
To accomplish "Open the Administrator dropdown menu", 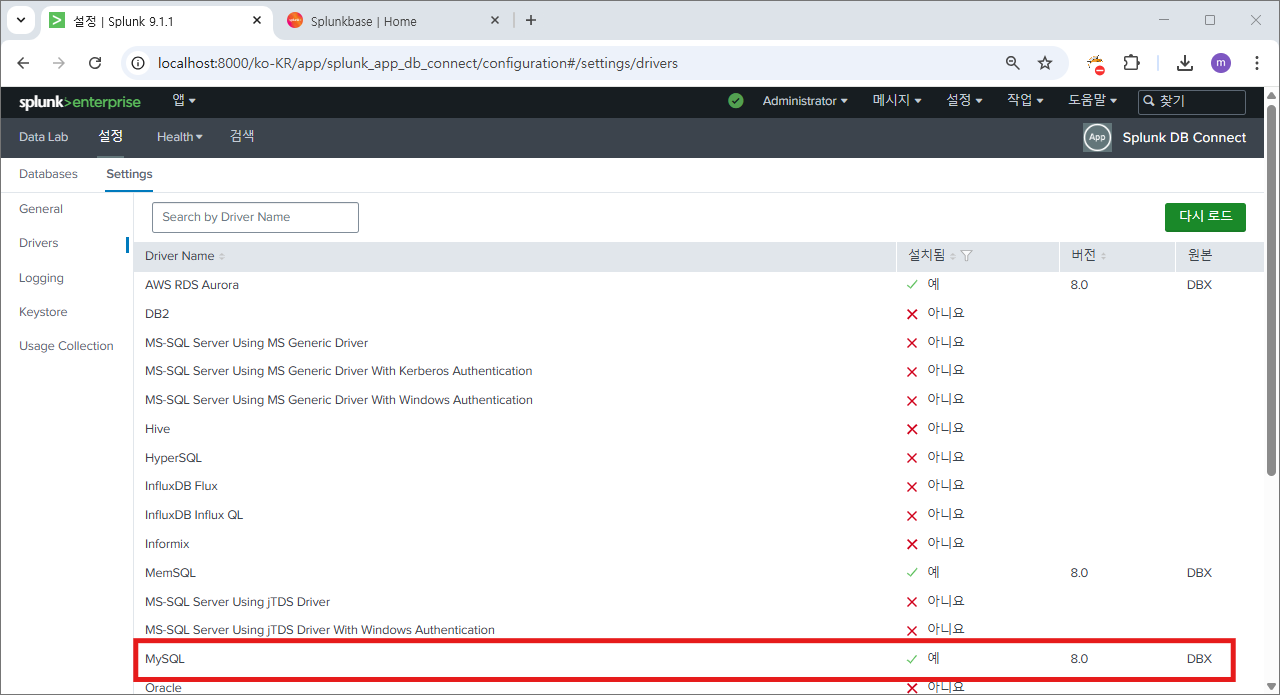I will (x=805, y=101).
